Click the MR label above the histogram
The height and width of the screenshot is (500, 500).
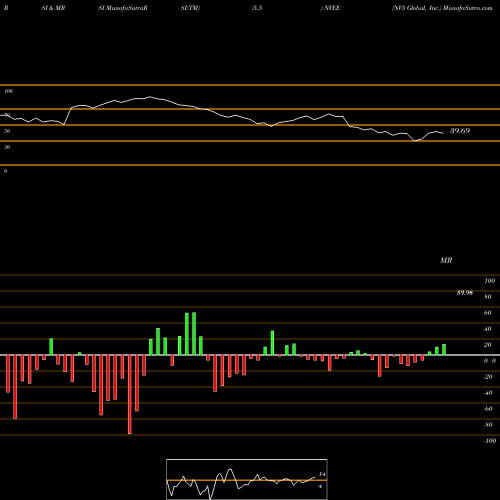446,260
